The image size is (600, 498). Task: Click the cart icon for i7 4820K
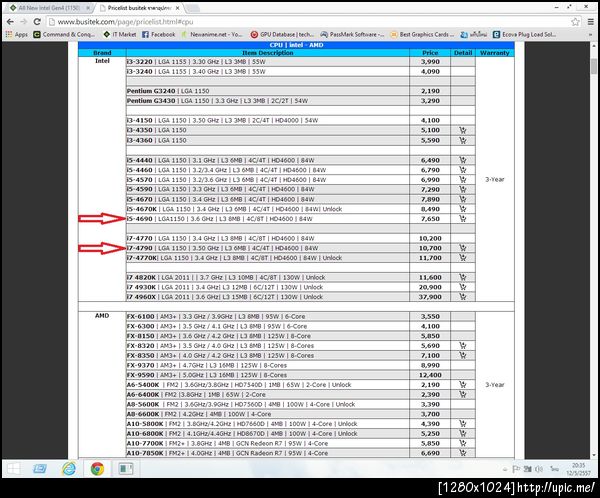pyautogui.click(x=463, y=277)
